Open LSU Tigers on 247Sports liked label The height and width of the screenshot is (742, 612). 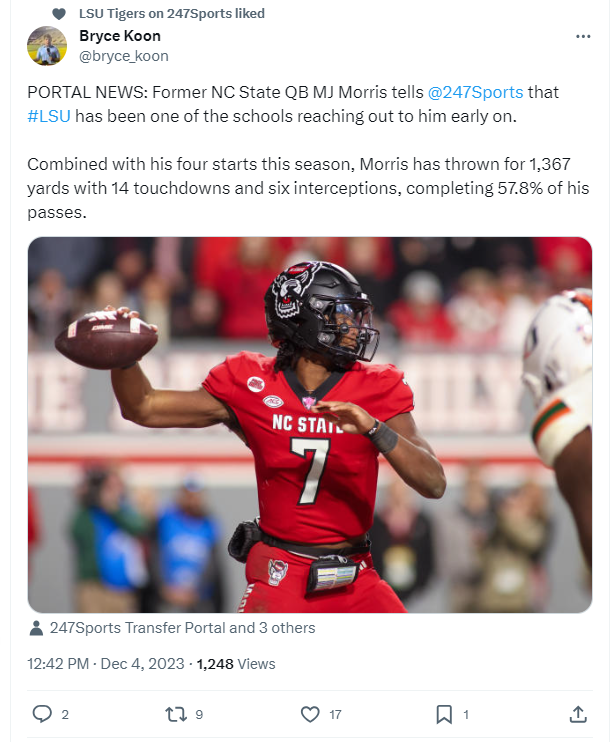172,14
